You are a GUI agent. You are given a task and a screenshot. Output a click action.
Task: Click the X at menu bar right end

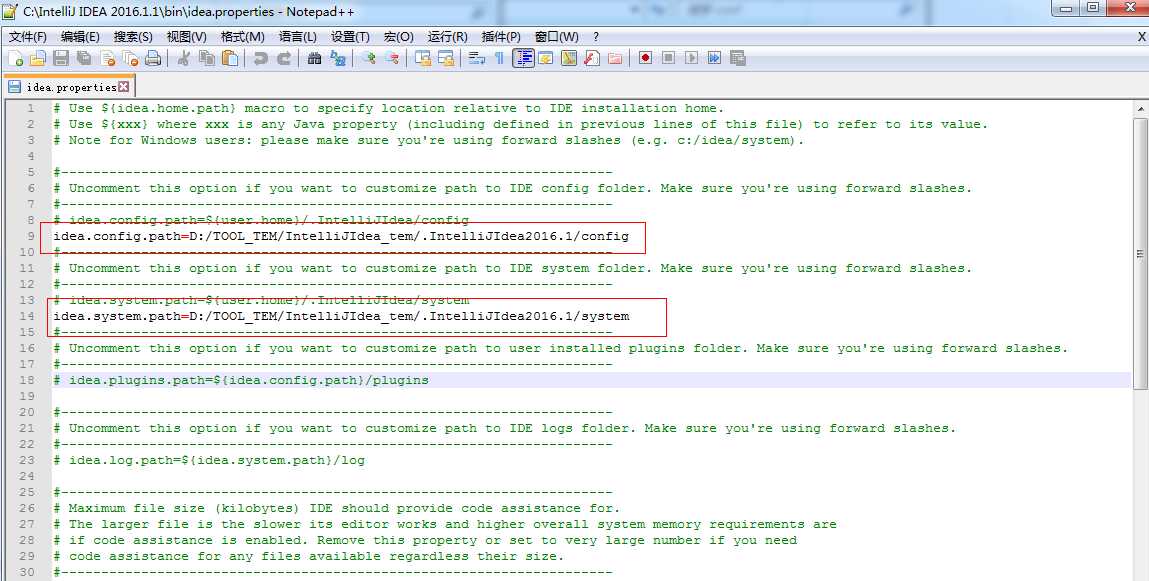point(1142,37)
